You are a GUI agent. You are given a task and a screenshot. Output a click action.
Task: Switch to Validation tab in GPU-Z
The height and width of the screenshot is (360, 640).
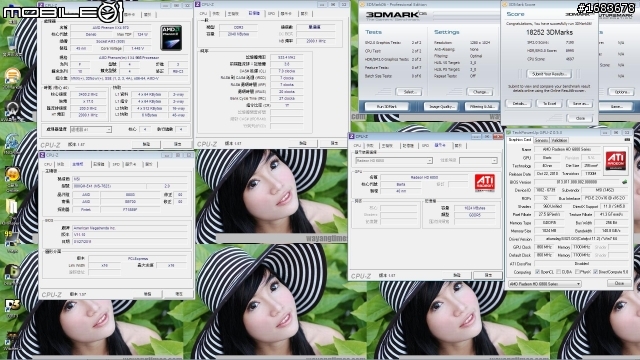(x=560, y=140)
